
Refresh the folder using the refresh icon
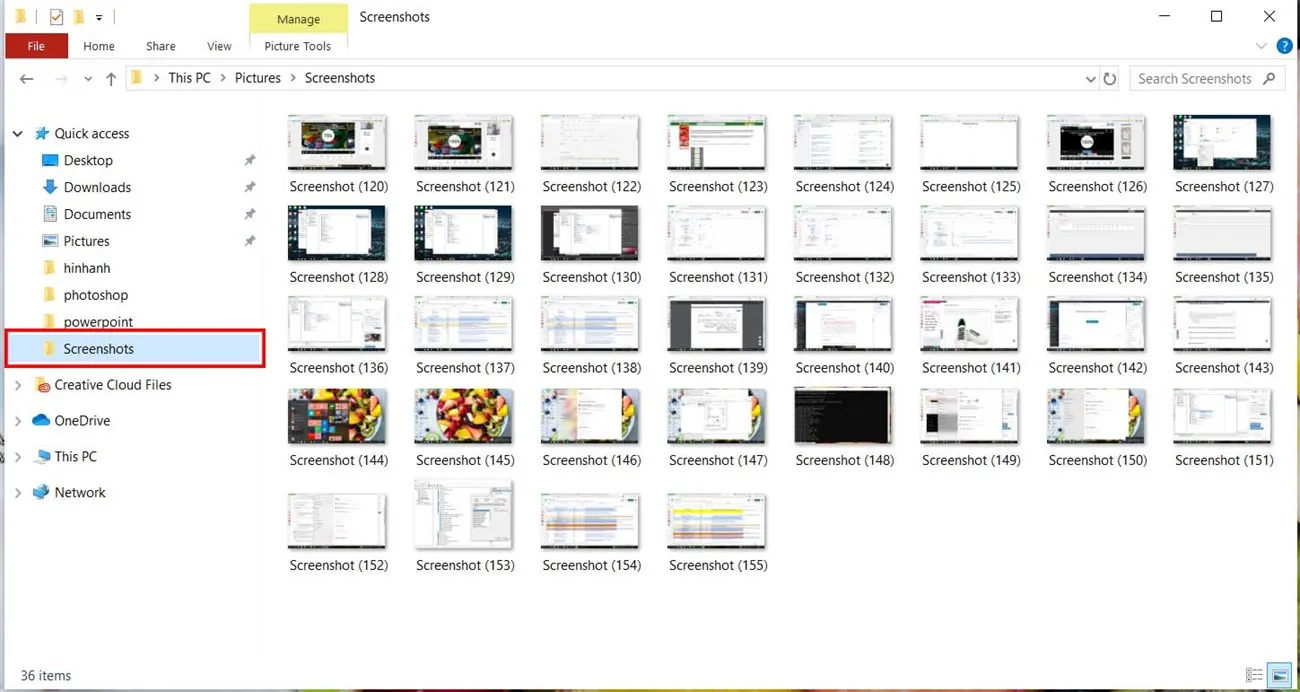pyautogui.click(x=1110, y=78)
